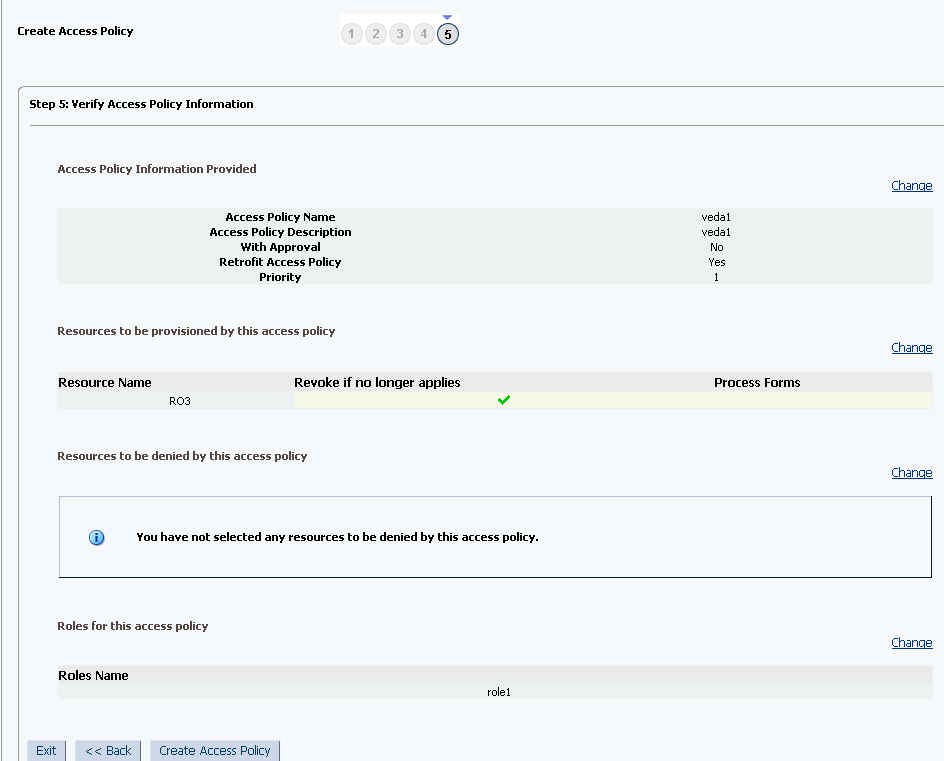Click Change for the roles section
The height and width of the screenshot is (761, 944).
click(911, 642)
